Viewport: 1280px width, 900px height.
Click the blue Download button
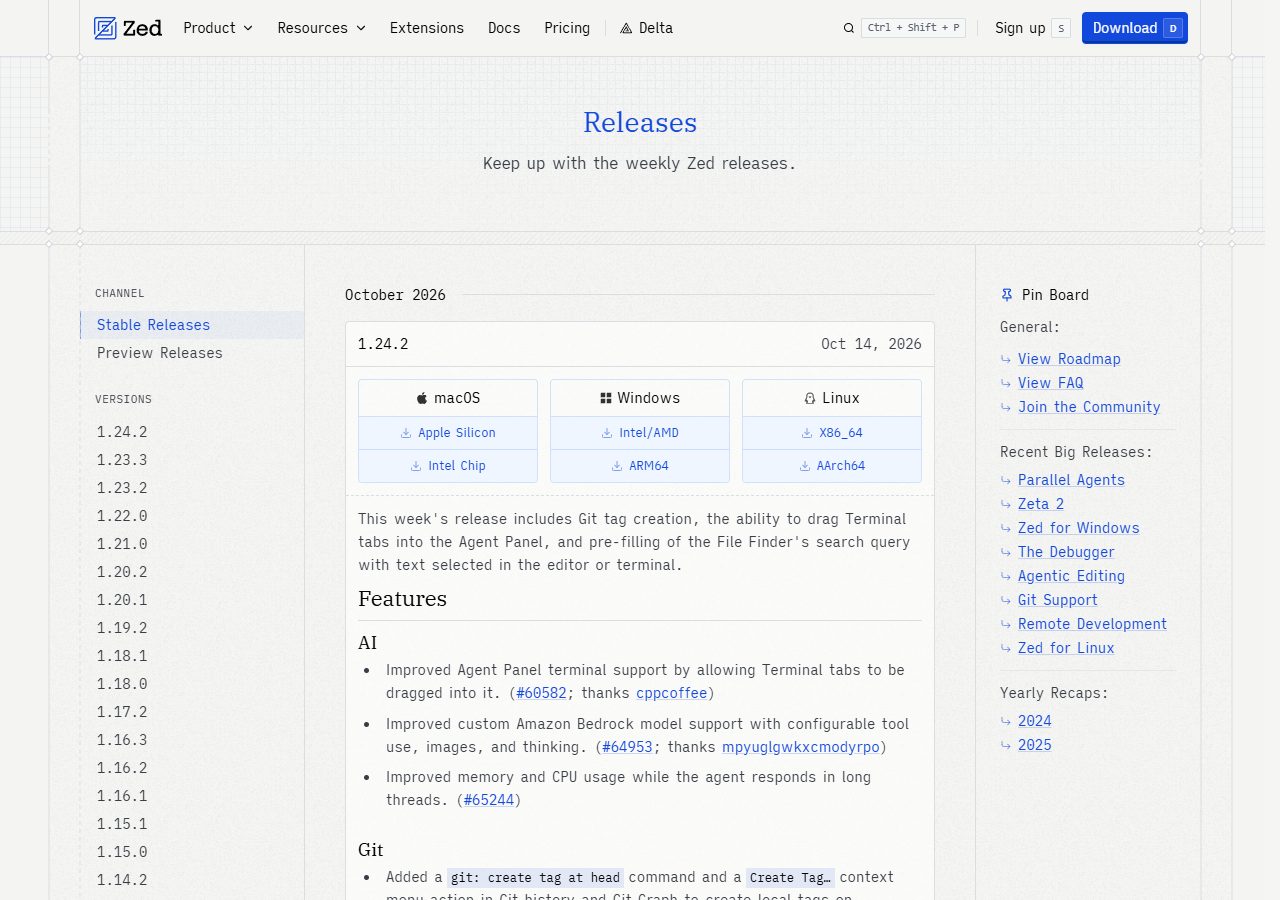(1135, 28)
